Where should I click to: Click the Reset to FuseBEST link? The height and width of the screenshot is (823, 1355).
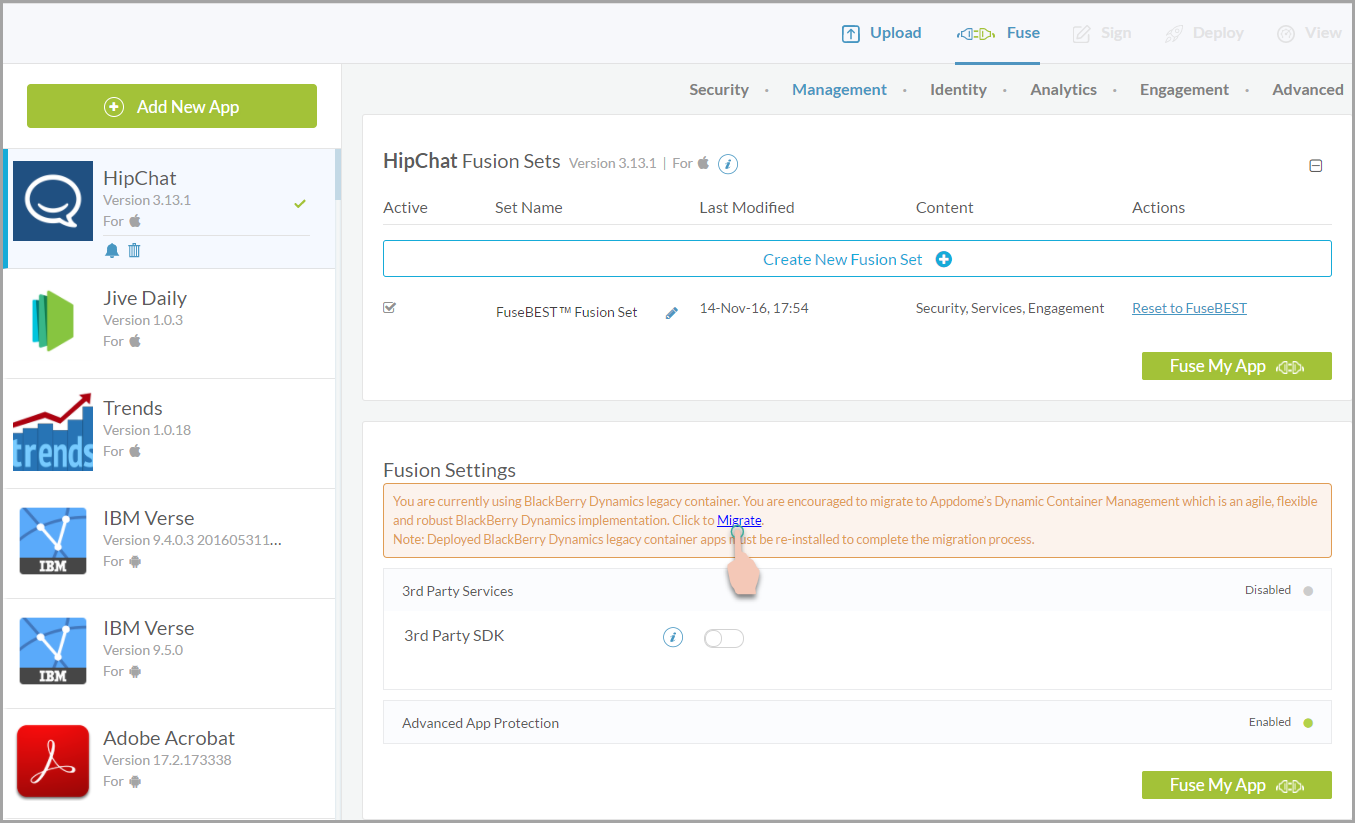pos(1189,308)
